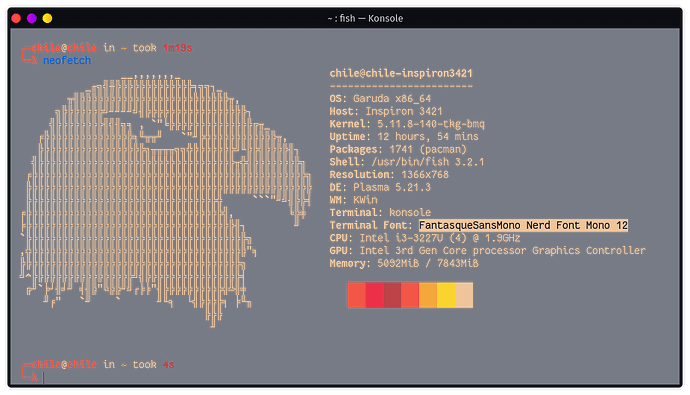Click highlighted 'FantasqueSansMono Nerd Font Mono 12' text
This screenshot has width=690, height=395.
coord(523,226)
